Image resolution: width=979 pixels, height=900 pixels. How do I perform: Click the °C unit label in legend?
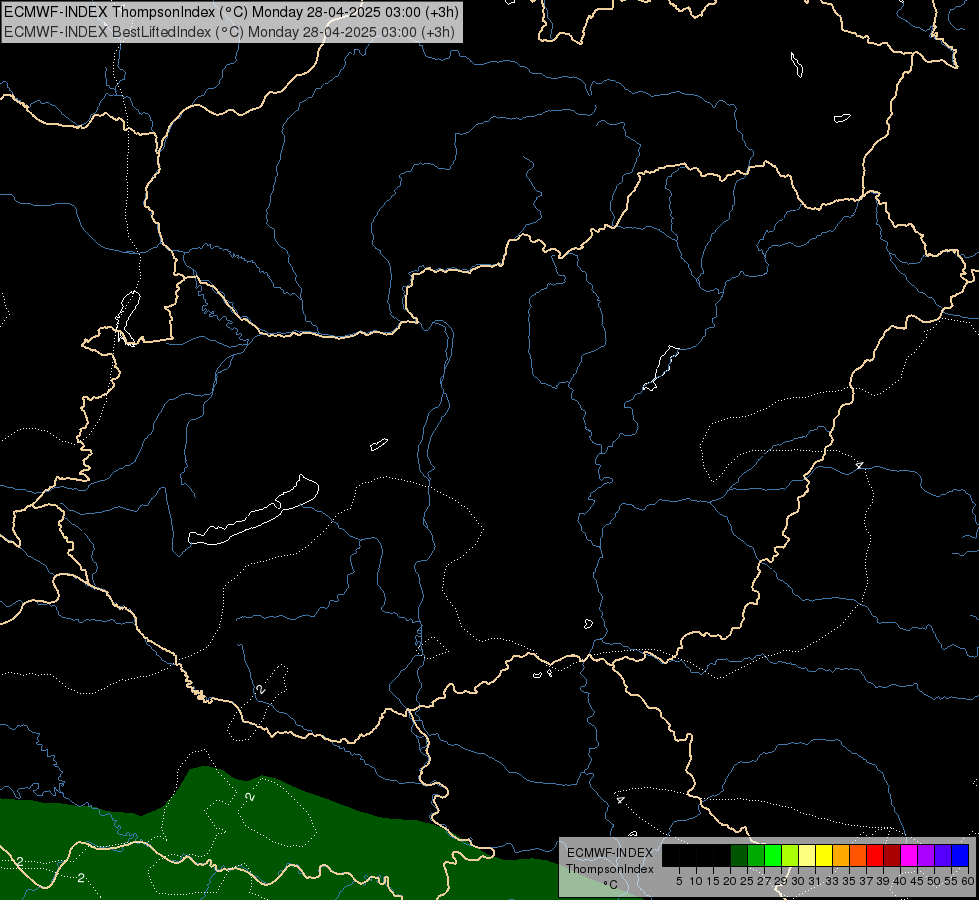[x=611, y=885]
